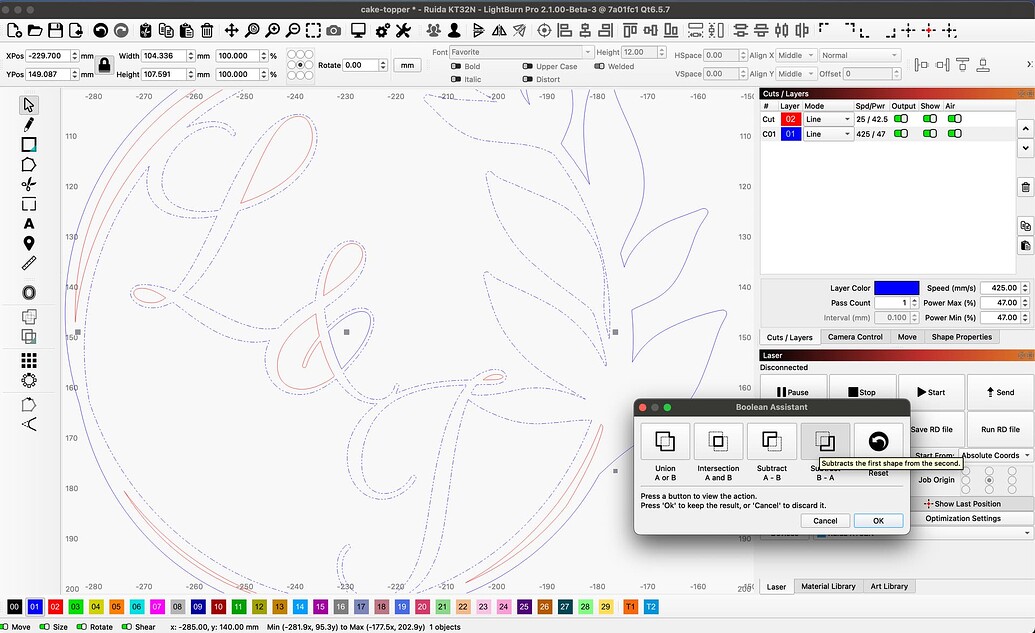The height and width of the screenshot is (633, 1035).
Task: Open the Mode dropdown for layer 01
Action: (x=829, y=133)
